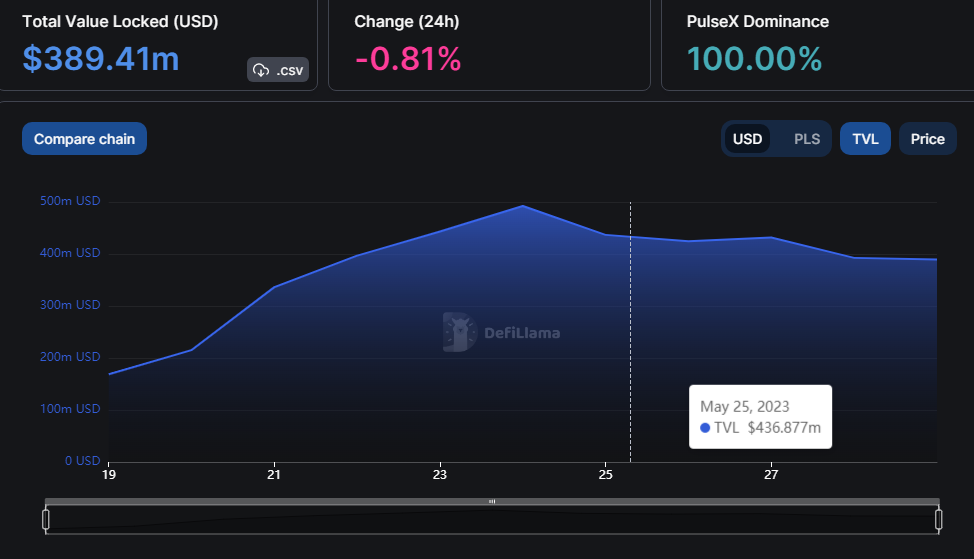
Task: Click the 0 USD axis label
Action: point(83,461)
